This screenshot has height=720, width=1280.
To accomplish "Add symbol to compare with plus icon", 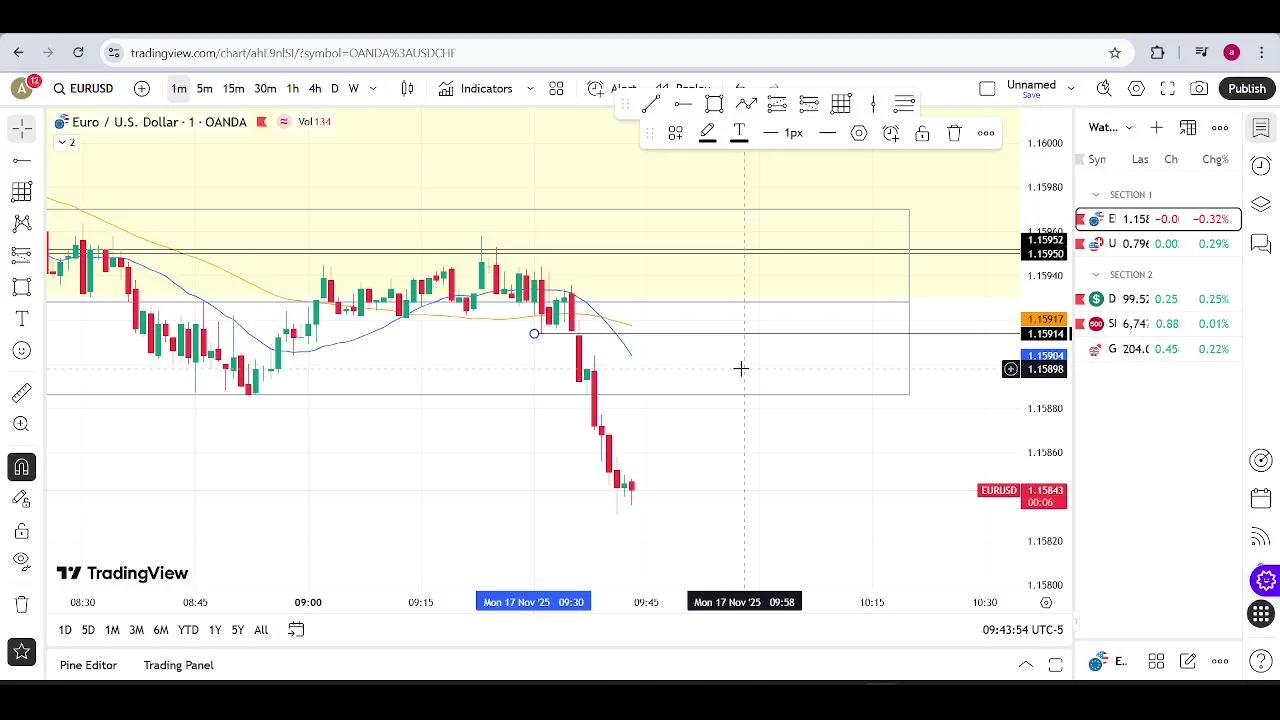I will pos(142,89).
